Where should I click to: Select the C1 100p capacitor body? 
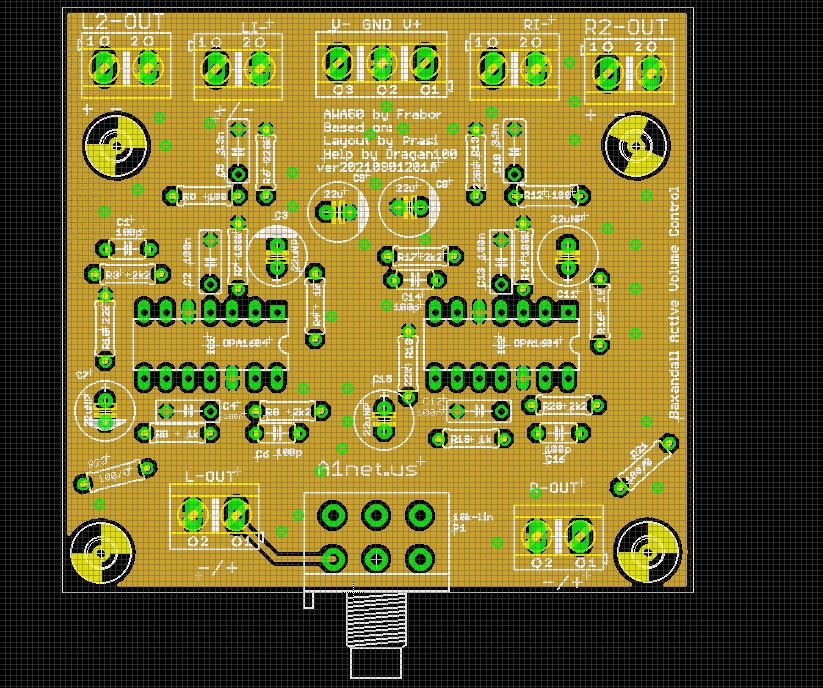point(128,248)
